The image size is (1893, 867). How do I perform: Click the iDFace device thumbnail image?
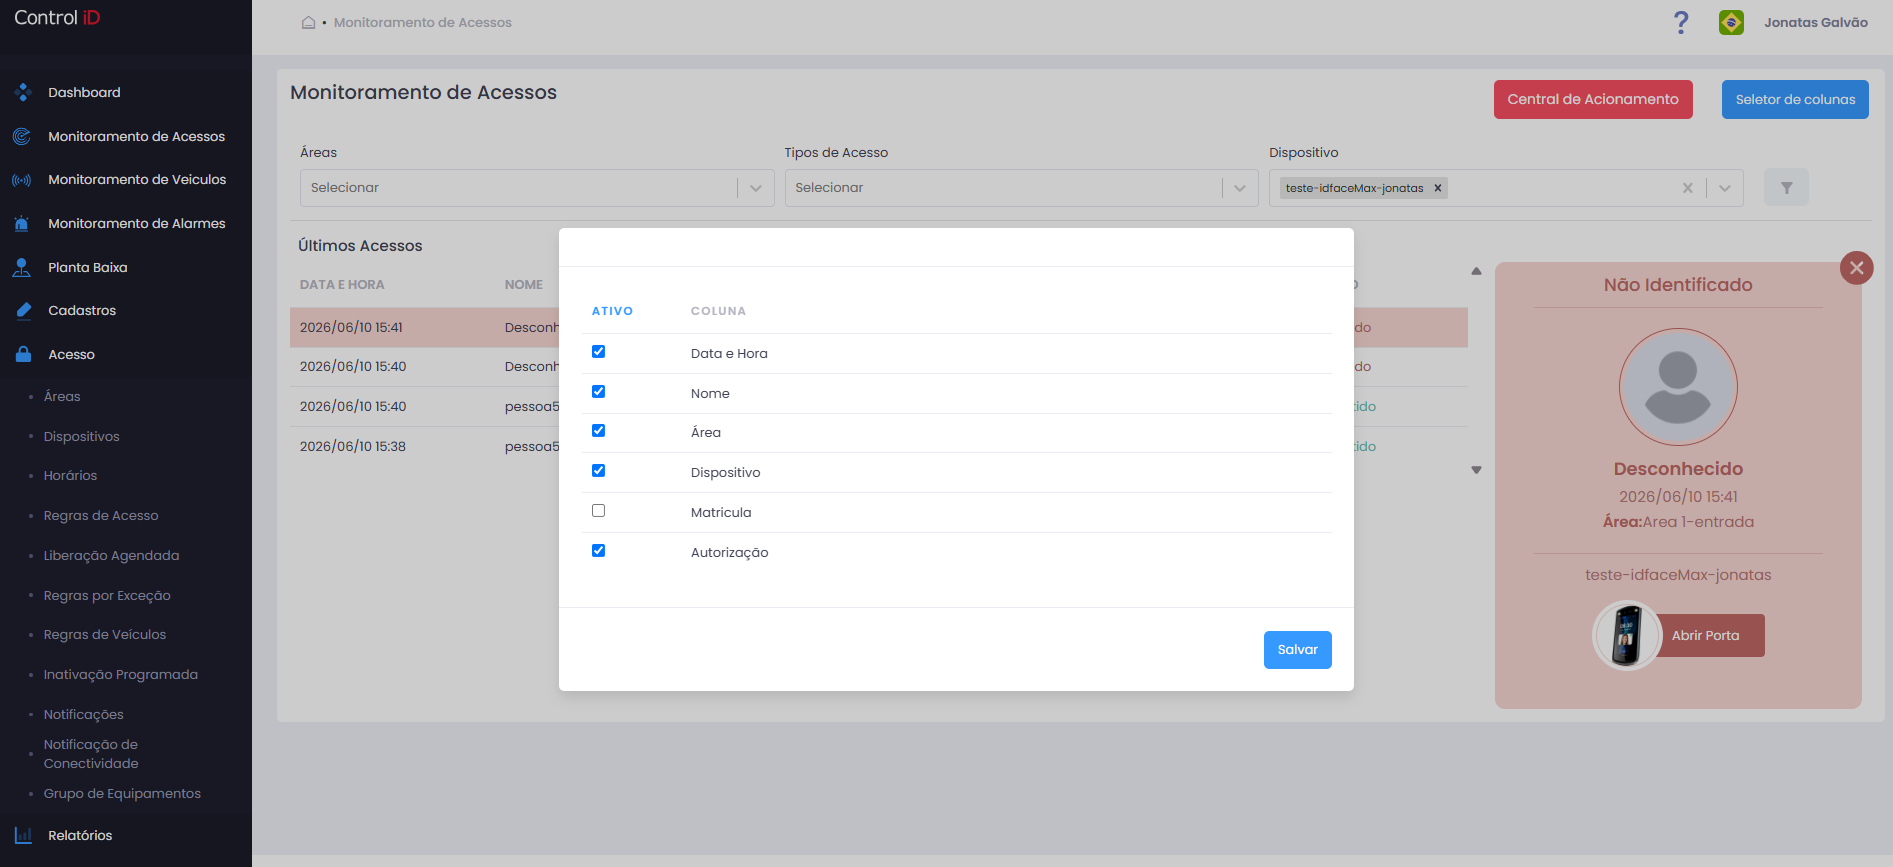pos(1627,635)
